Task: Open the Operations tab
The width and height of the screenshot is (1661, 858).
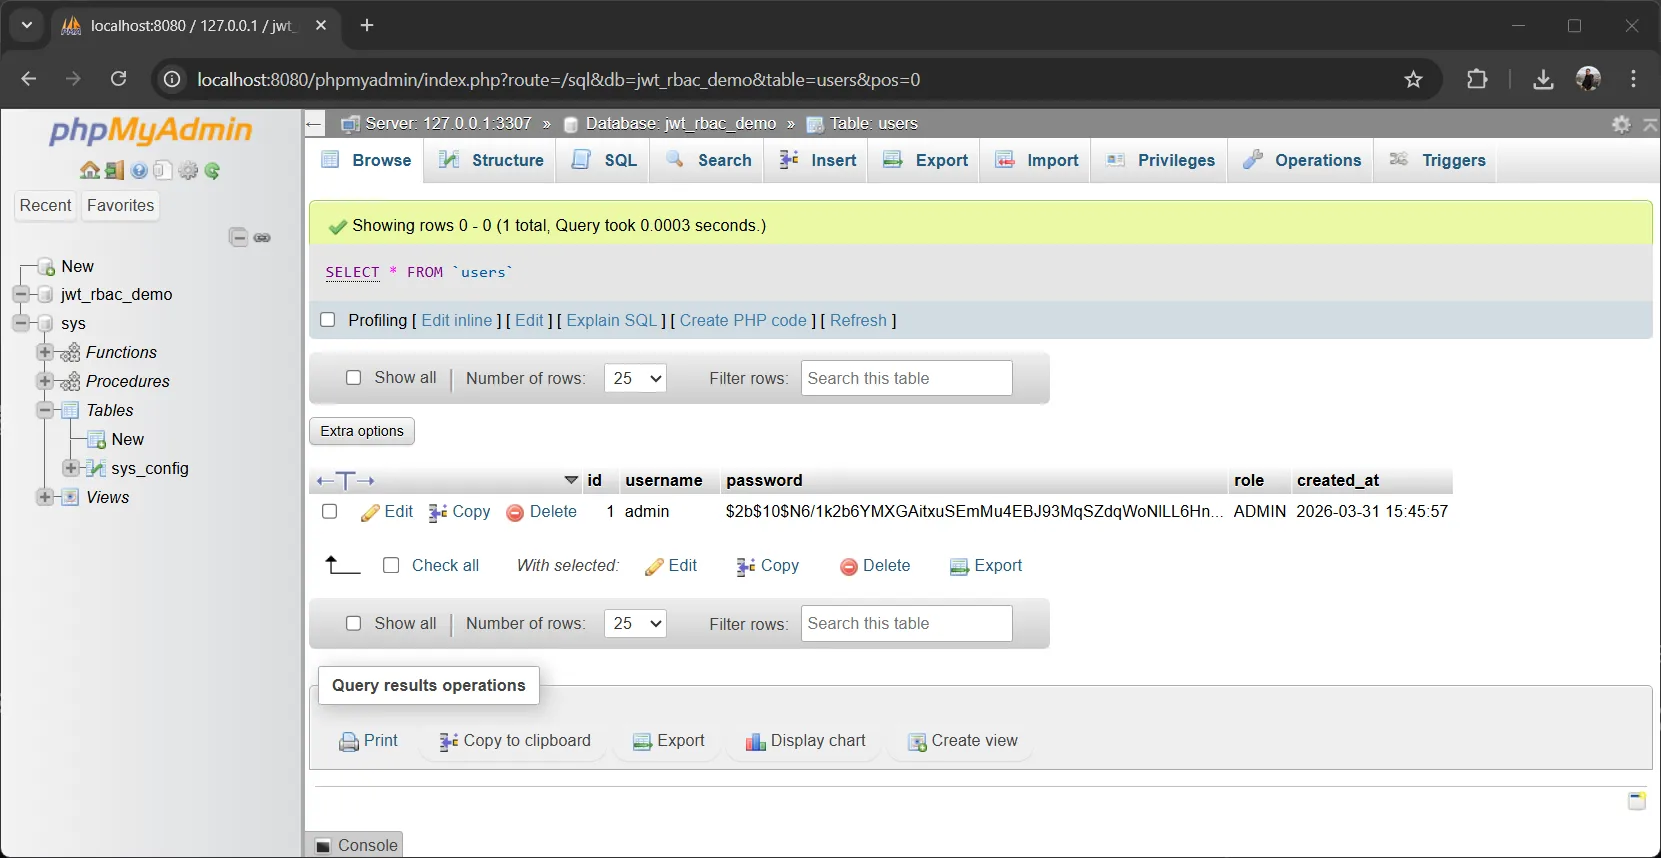Action: [1302, 160]
